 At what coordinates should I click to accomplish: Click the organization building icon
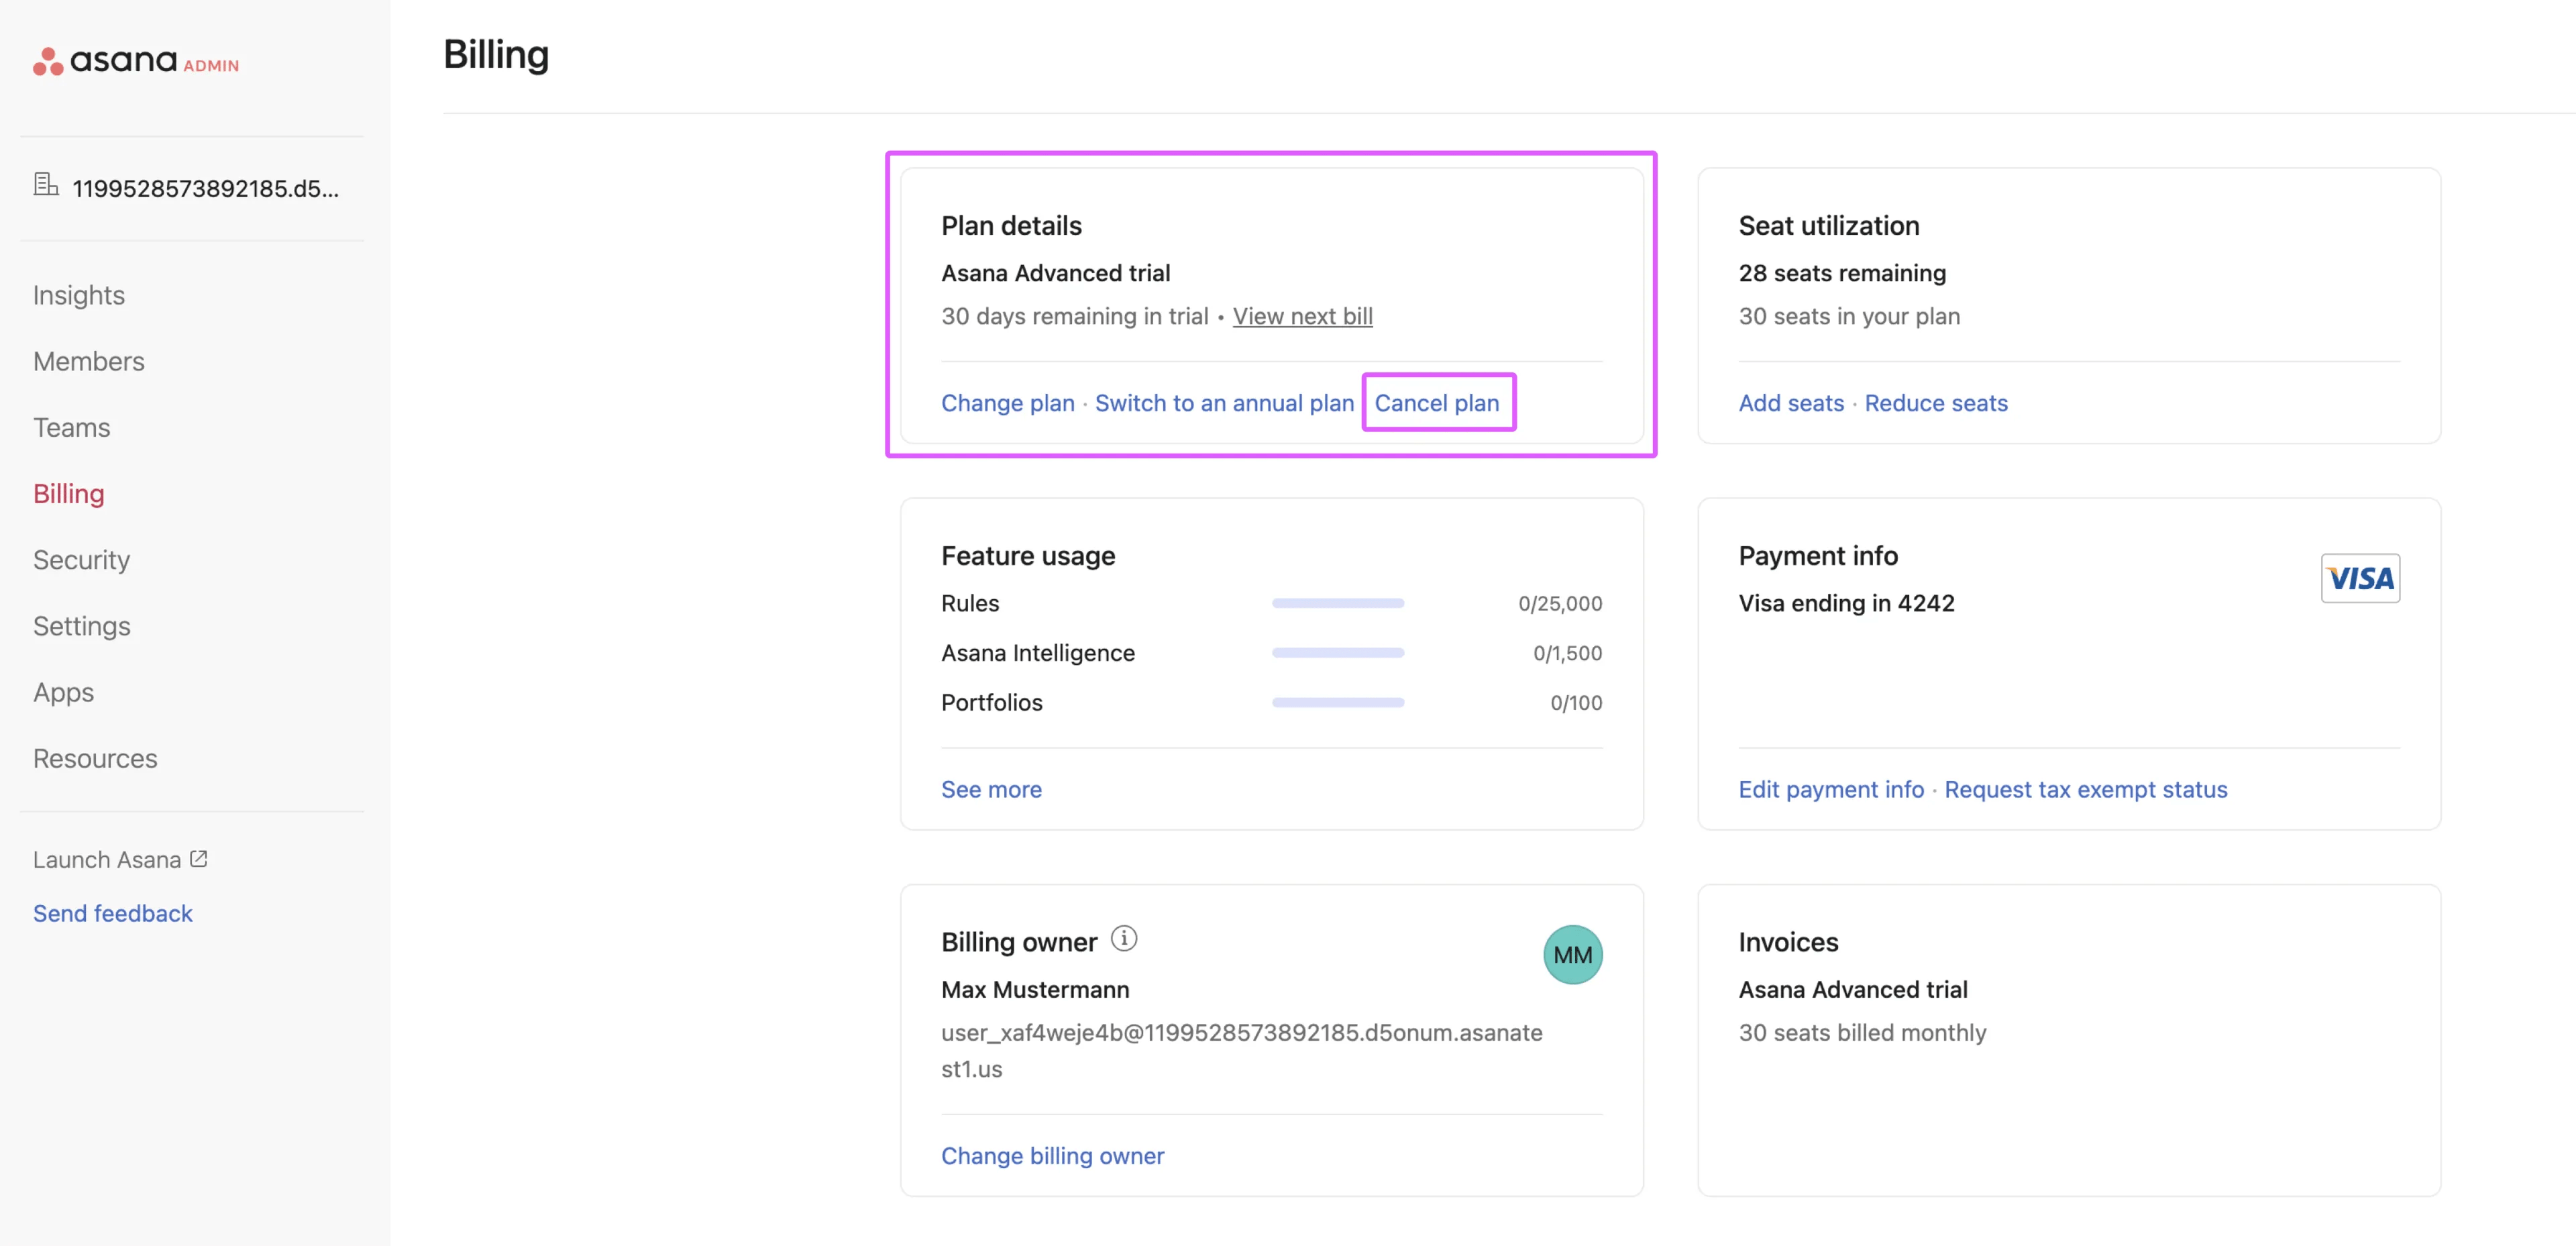[45, 185]
